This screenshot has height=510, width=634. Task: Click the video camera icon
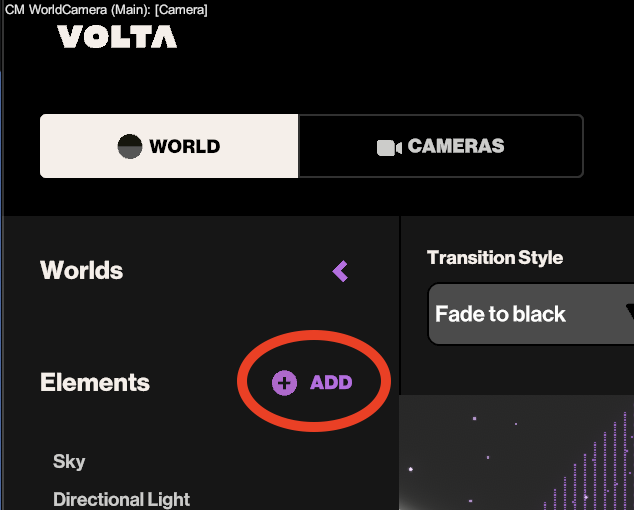(x=389, y=147)
